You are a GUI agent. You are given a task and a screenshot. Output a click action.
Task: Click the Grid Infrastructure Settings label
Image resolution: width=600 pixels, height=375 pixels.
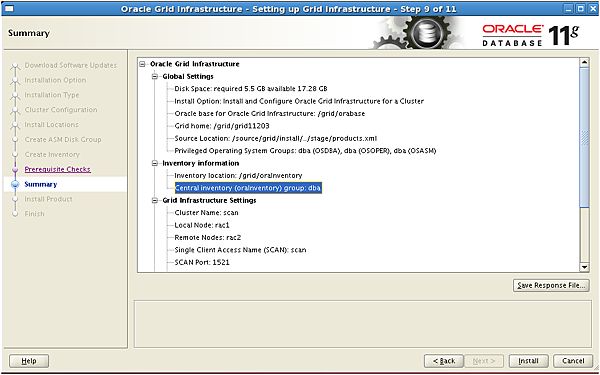(x=209, y=201)
